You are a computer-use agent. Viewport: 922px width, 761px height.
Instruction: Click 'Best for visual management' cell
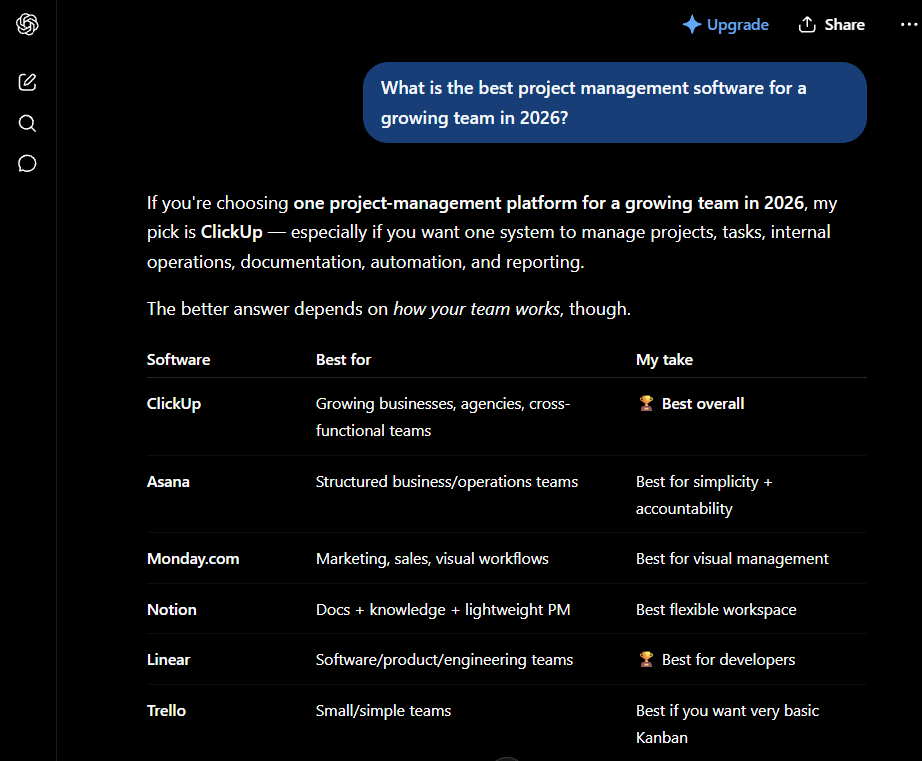pyautogui.click(x=732, y=559)
